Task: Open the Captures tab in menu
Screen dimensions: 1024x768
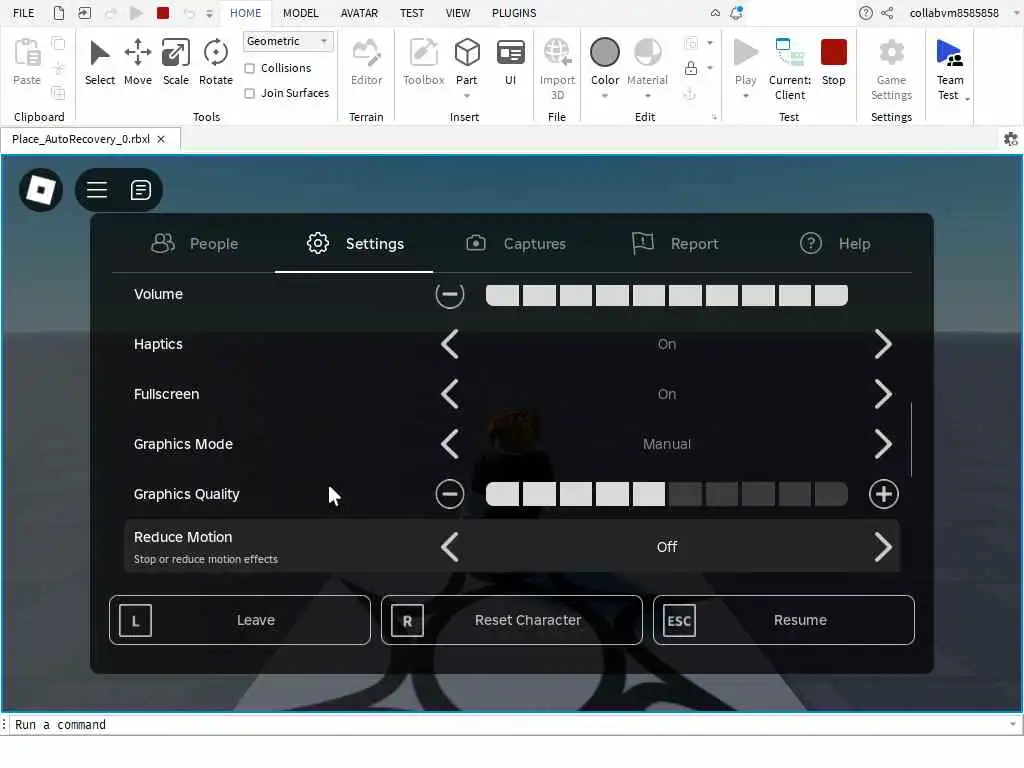Action: coord(516,244)
